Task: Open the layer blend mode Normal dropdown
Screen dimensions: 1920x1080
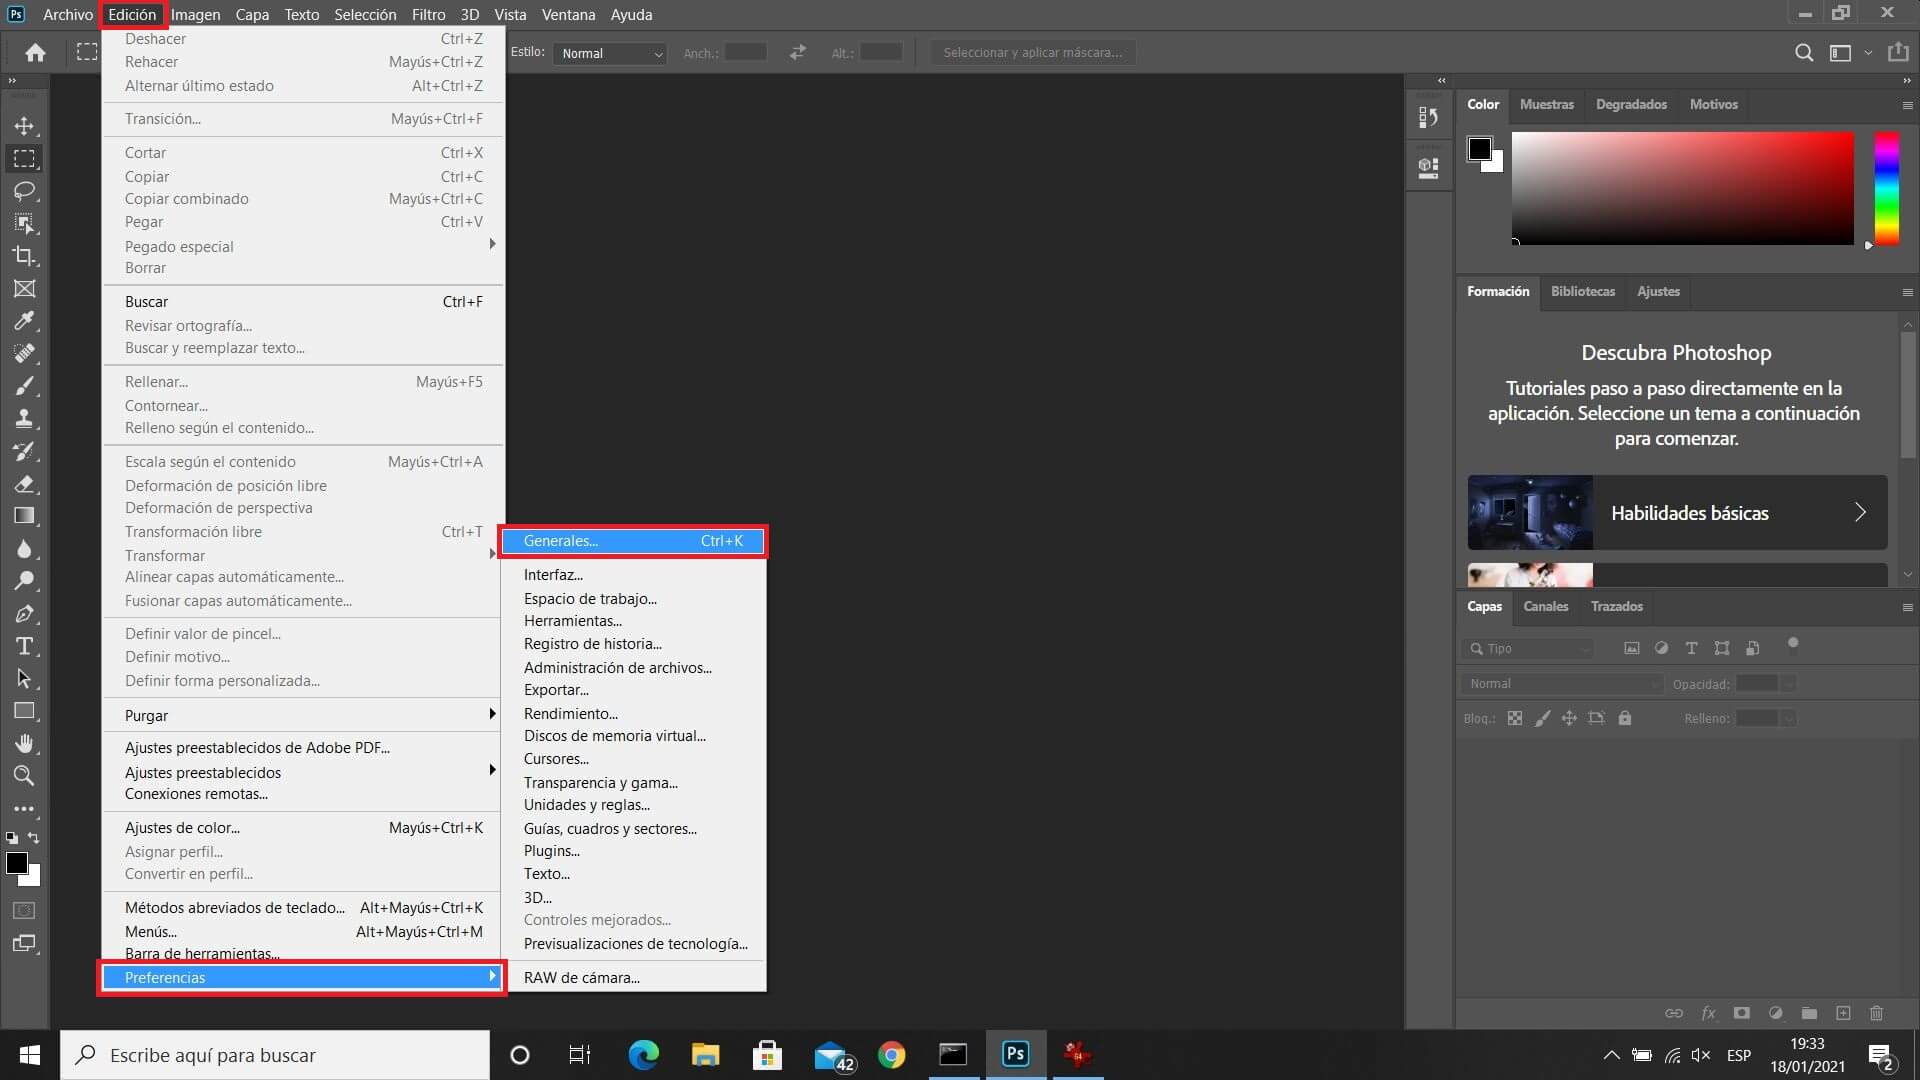Action: tap(1561, 684)
